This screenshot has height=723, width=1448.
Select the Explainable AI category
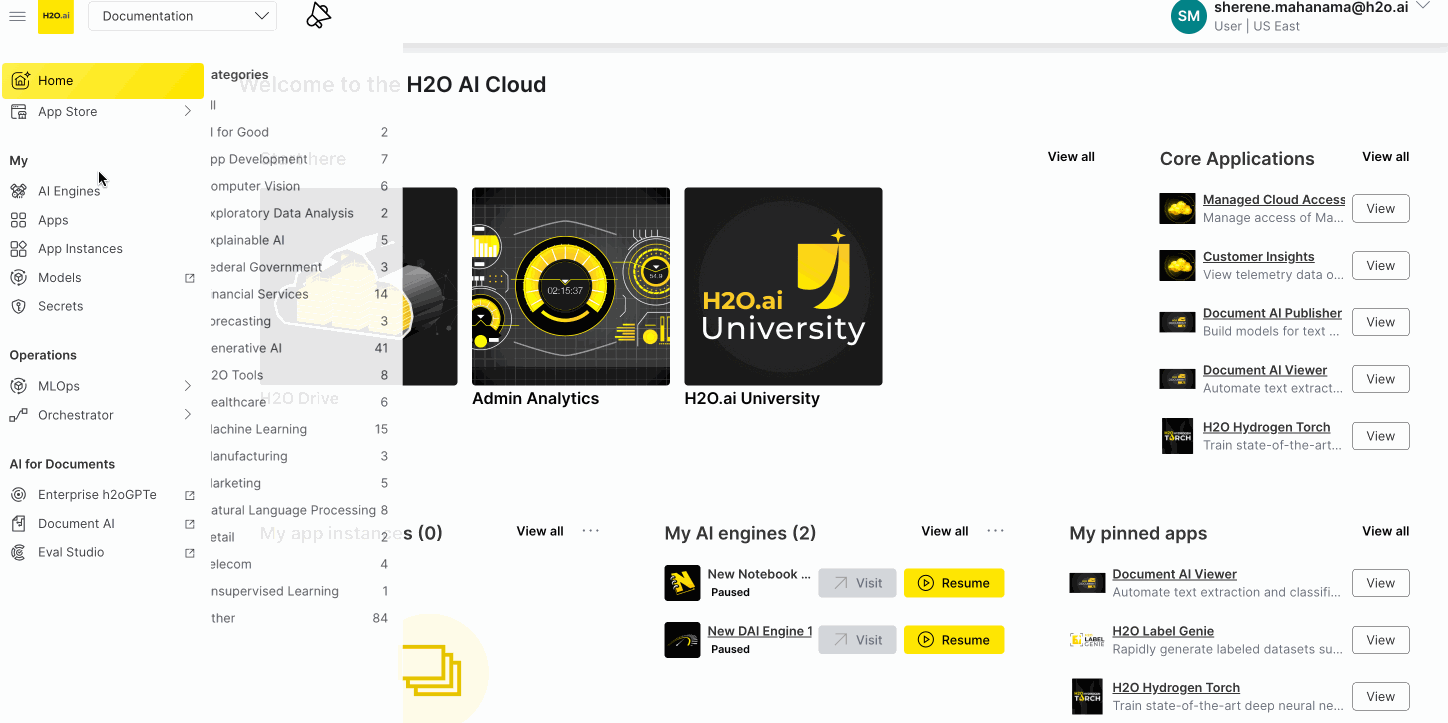(299, 240)
